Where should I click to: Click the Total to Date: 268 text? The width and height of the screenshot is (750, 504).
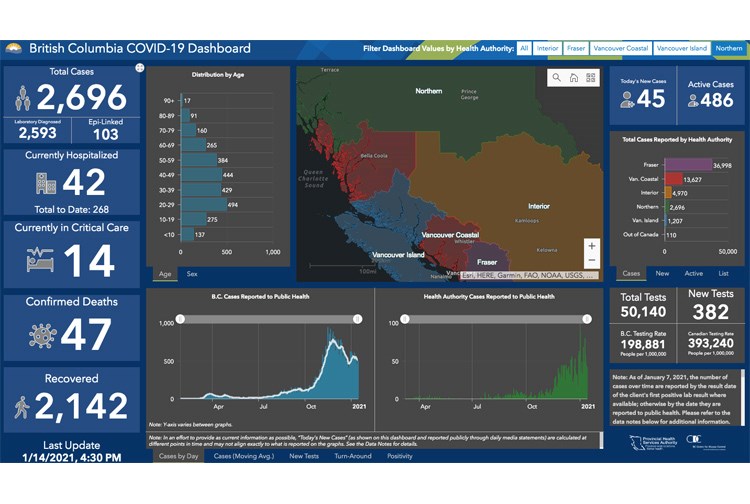click(x=71, y=209)
